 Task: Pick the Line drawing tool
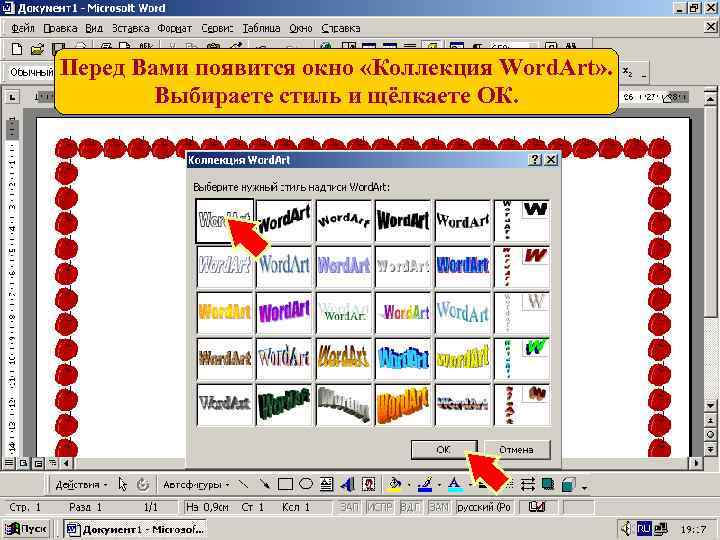pos(243,484)
